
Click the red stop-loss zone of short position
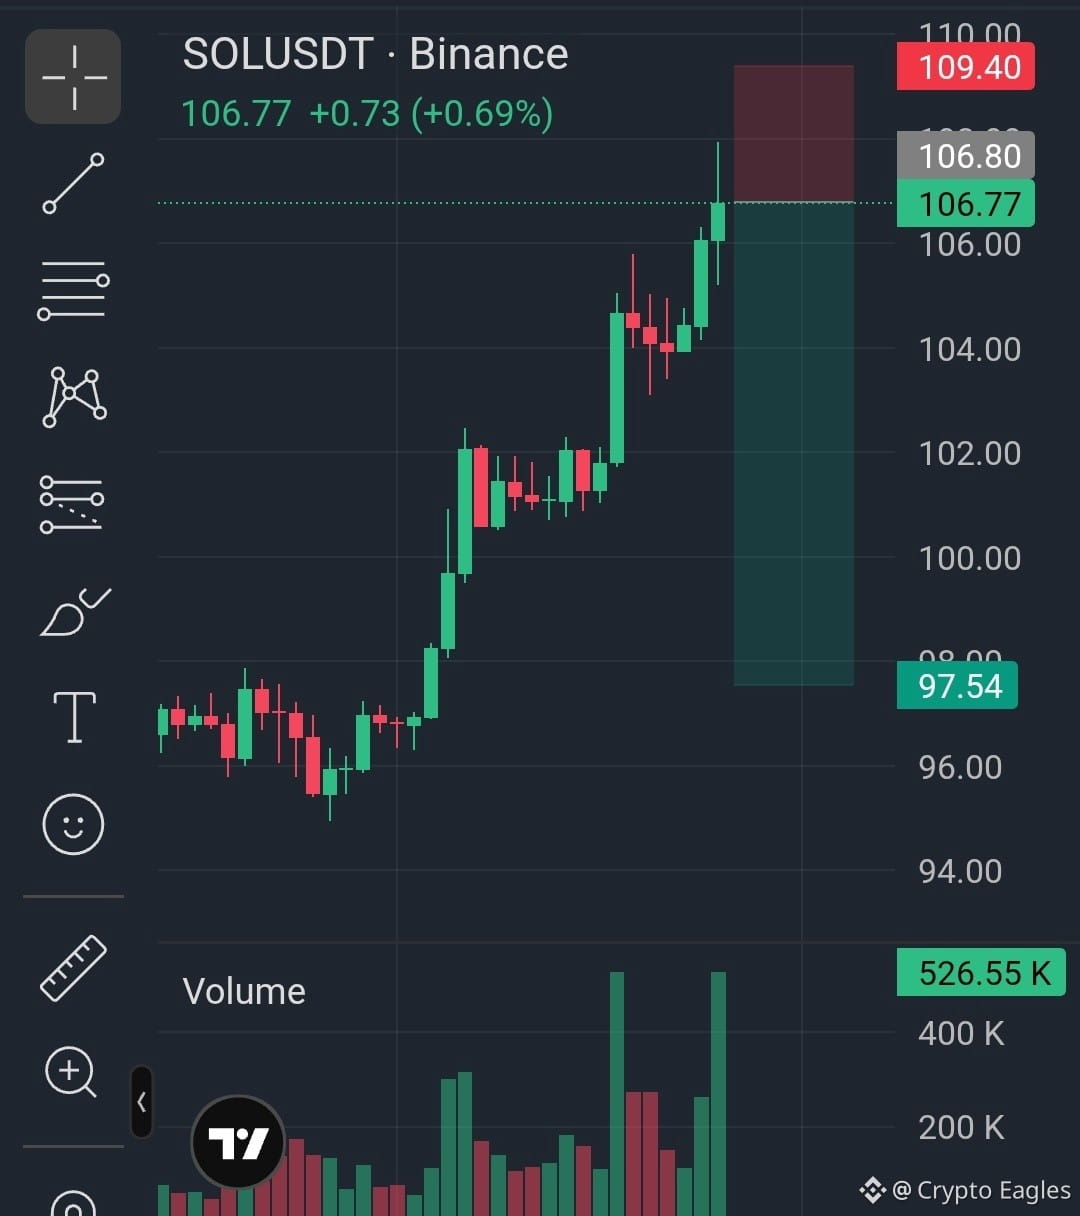point(794,134)
